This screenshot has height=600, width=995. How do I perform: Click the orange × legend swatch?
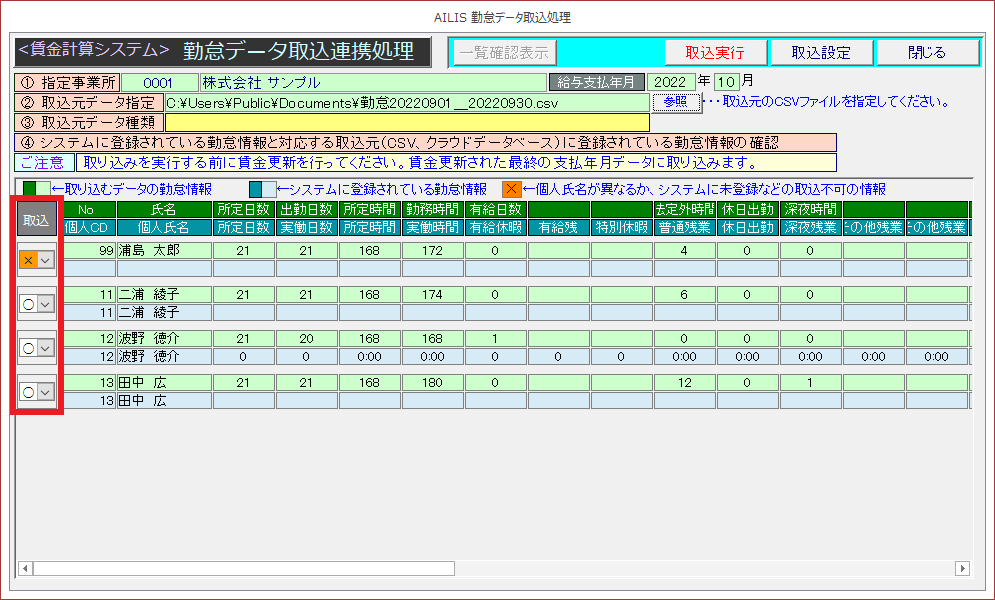pos(510,189)
